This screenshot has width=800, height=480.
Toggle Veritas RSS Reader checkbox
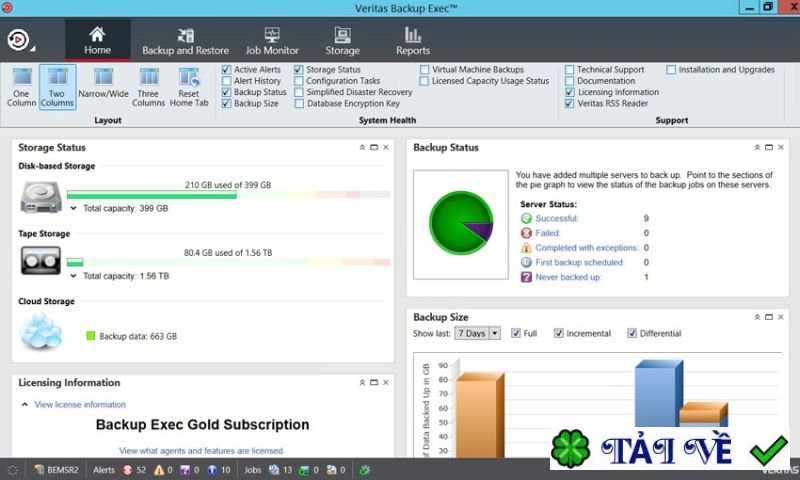click(x=569, y=103)
